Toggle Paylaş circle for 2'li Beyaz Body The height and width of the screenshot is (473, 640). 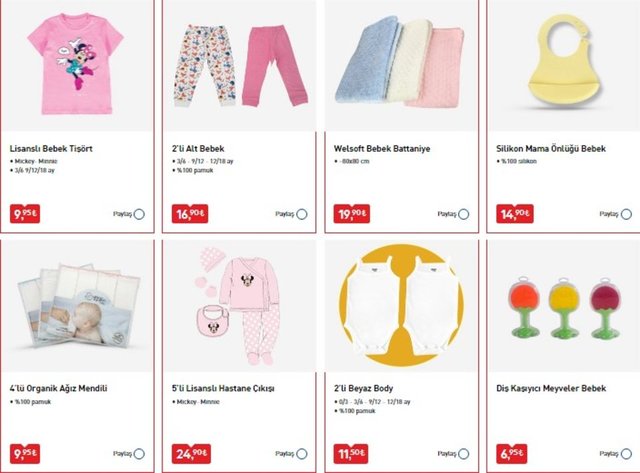tap(464, 453)
